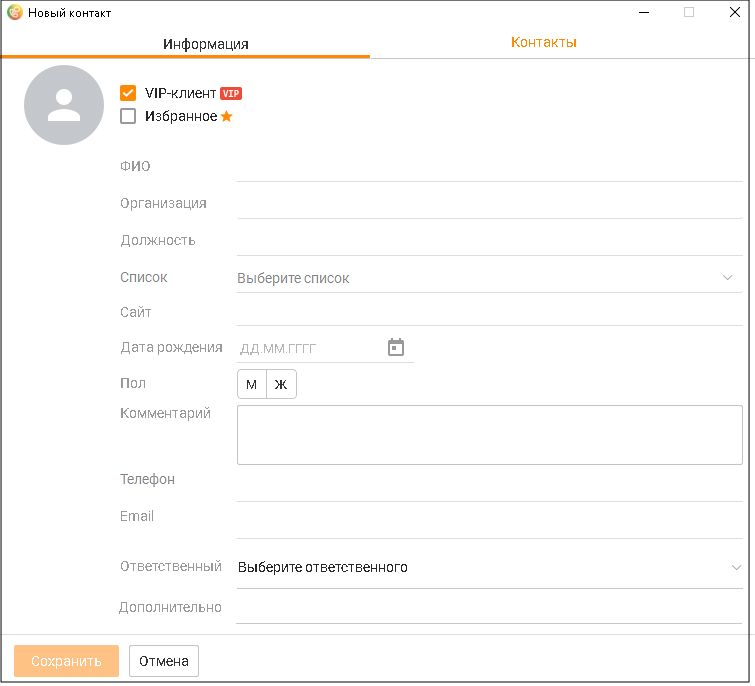Screen dimensions: 755x686
Task: Click the red VIP badge
Action: coord(231,93)
